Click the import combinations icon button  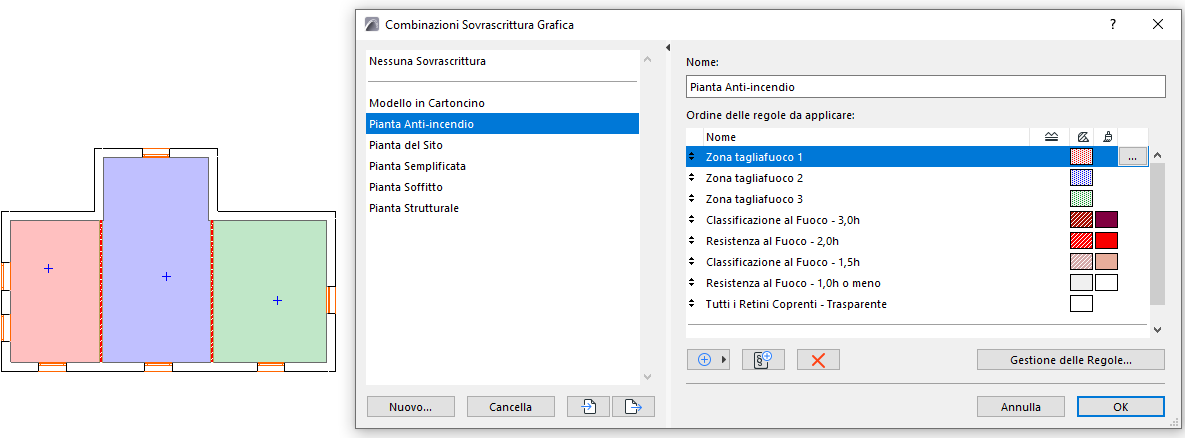(x=589, y=406)
